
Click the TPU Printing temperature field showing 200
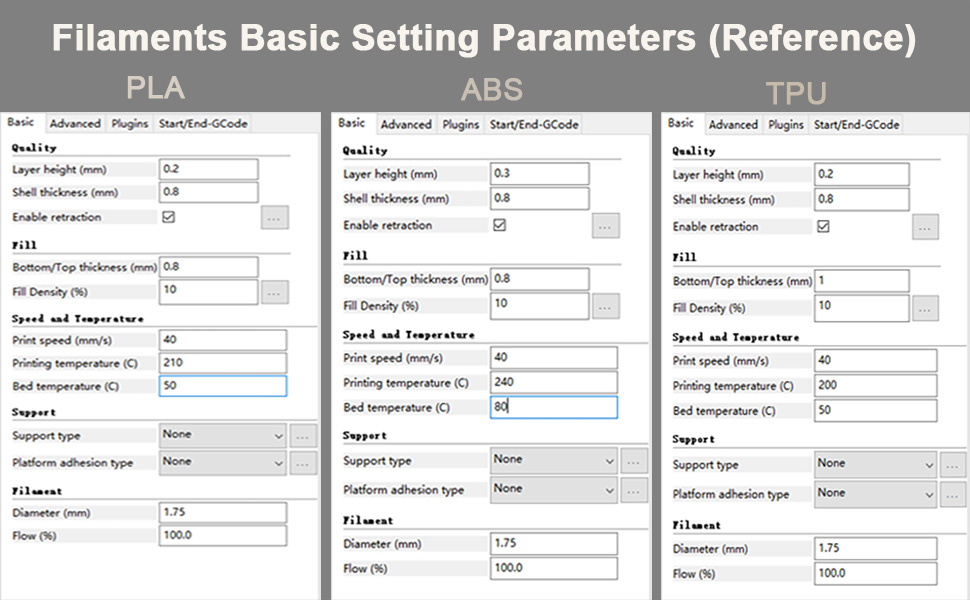[875, 385]
